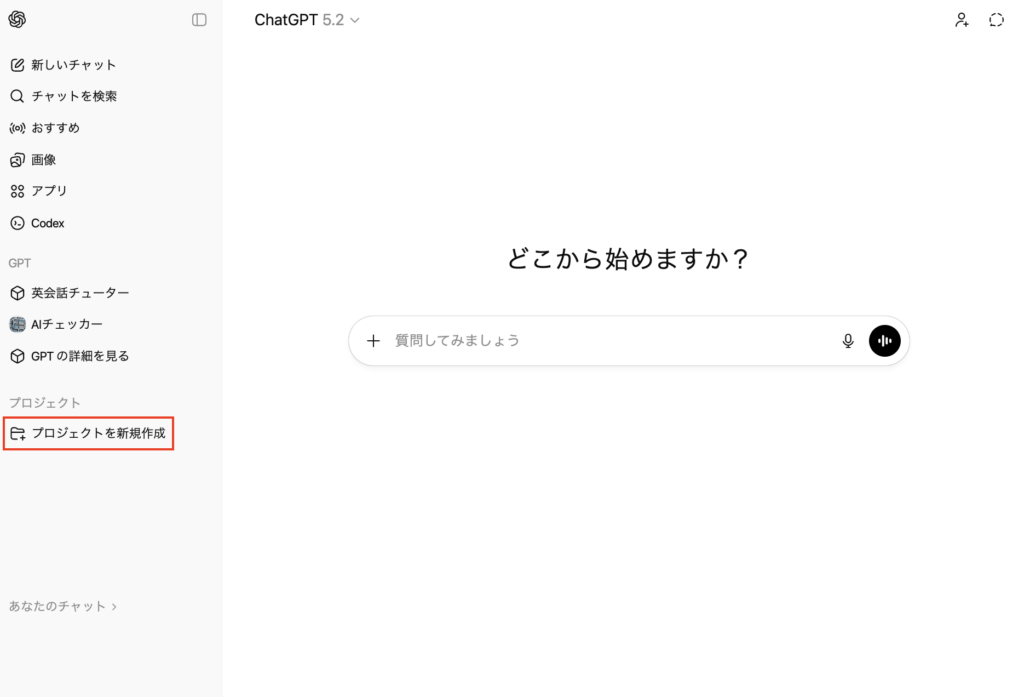Start a temporary chat using dashed circle icon
Viewport: 1024px width, 697px height.
pos(996,20)
